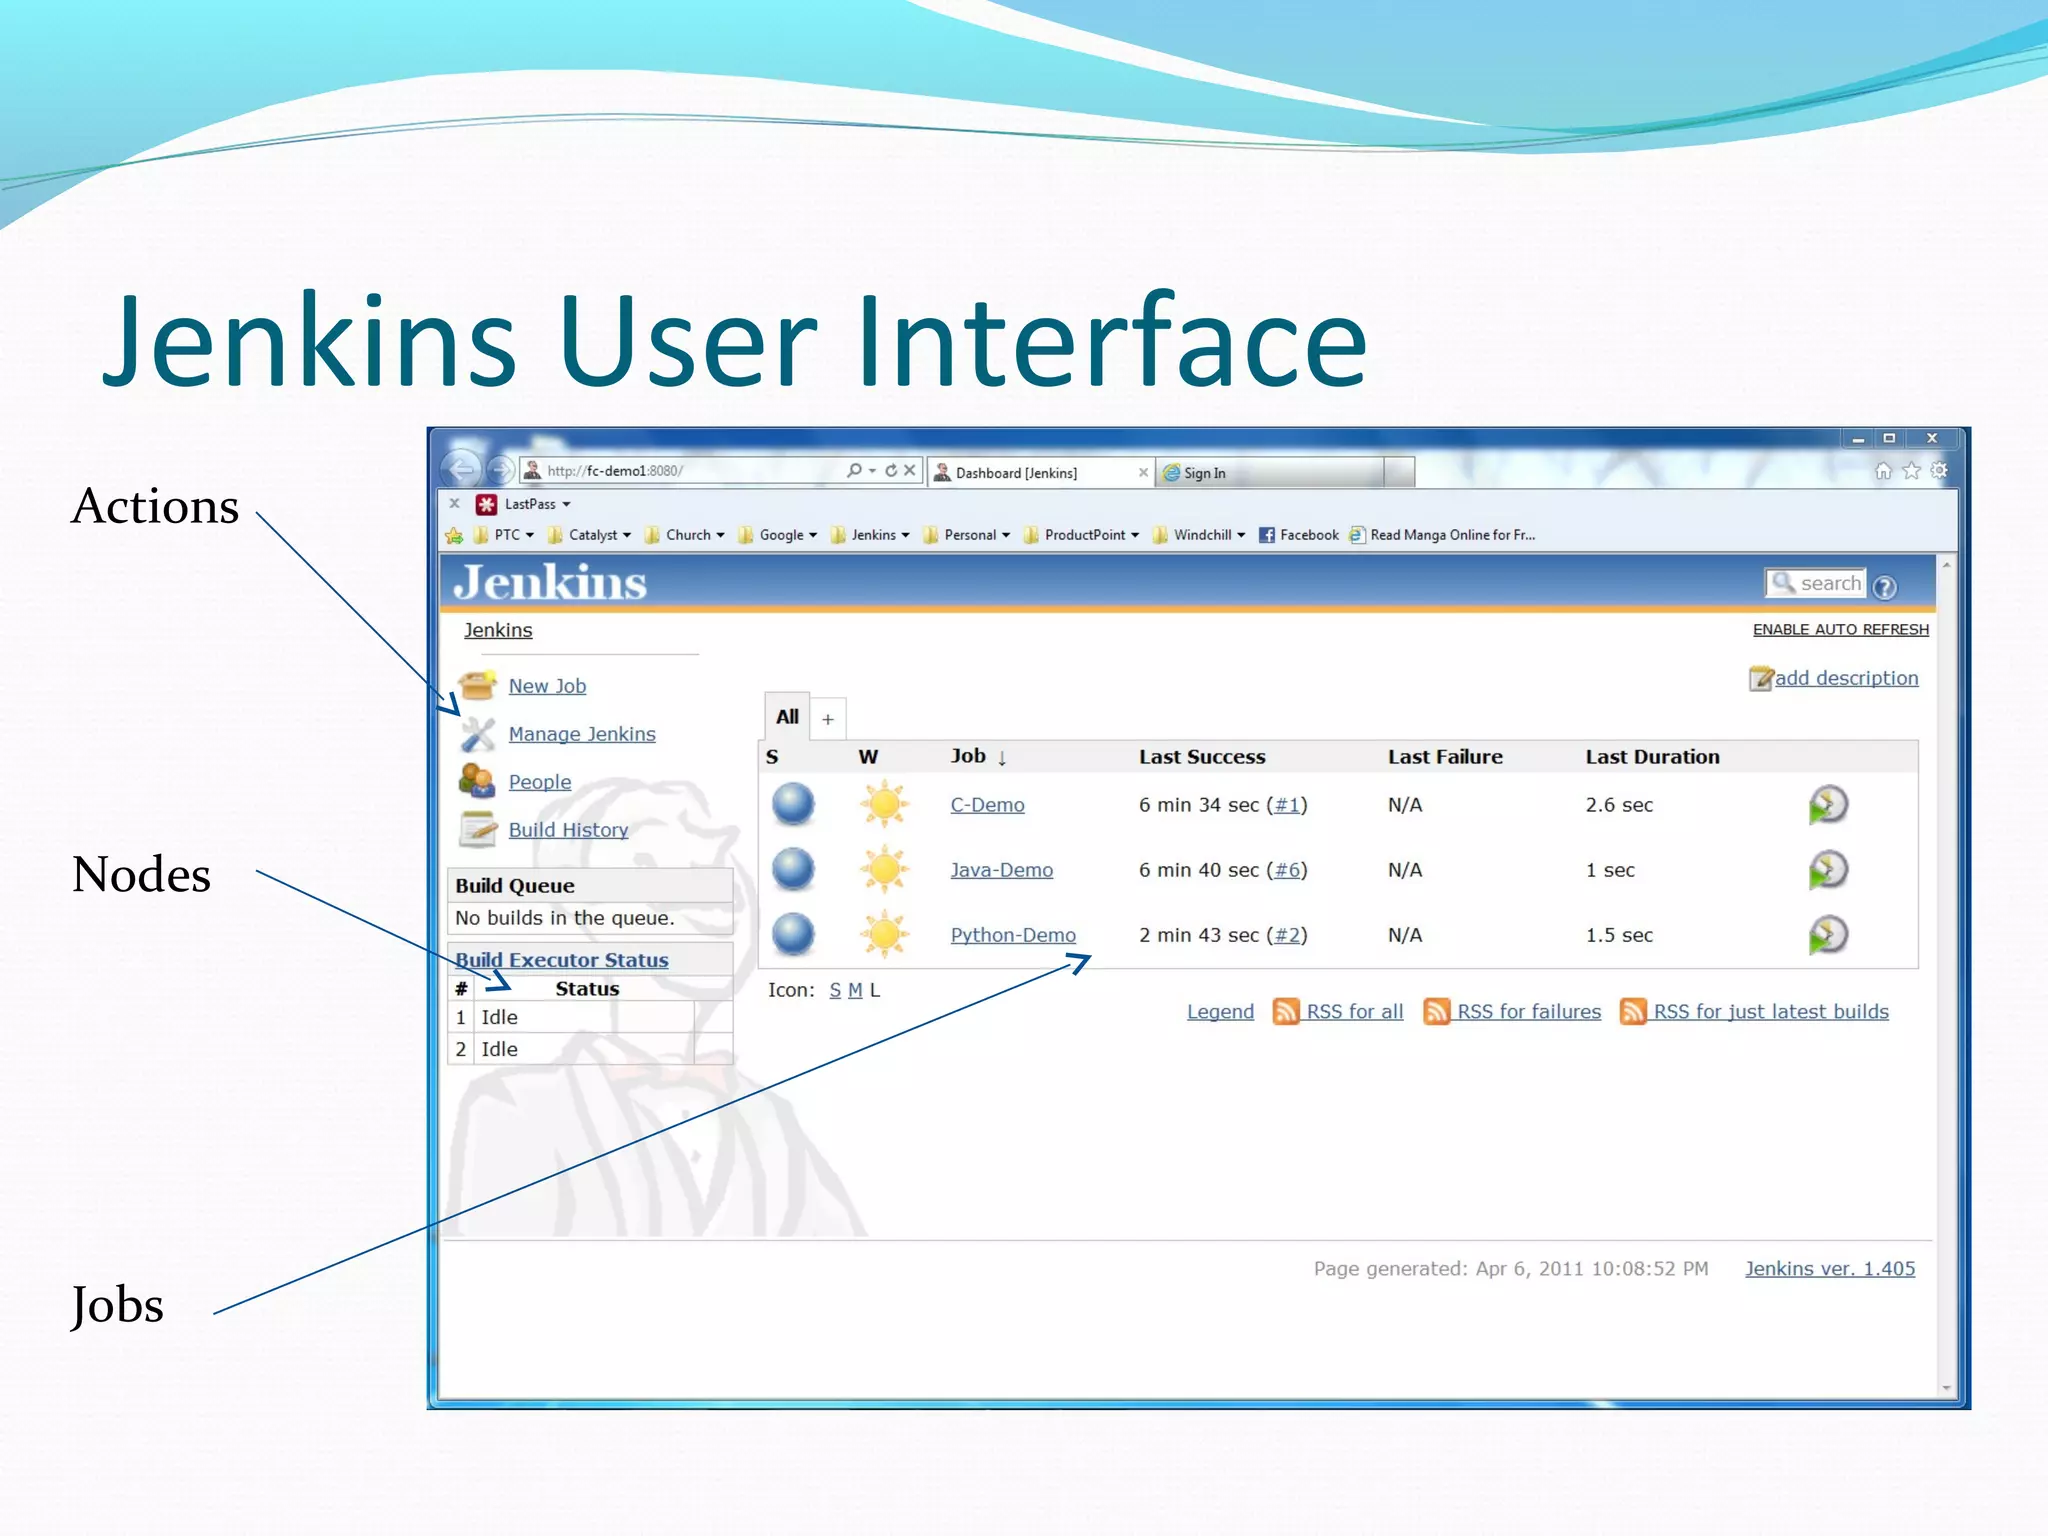Screen dimensions: 2048x1536
Task: Click the Manage Jenkins tools icon
Action: point(478,734)
